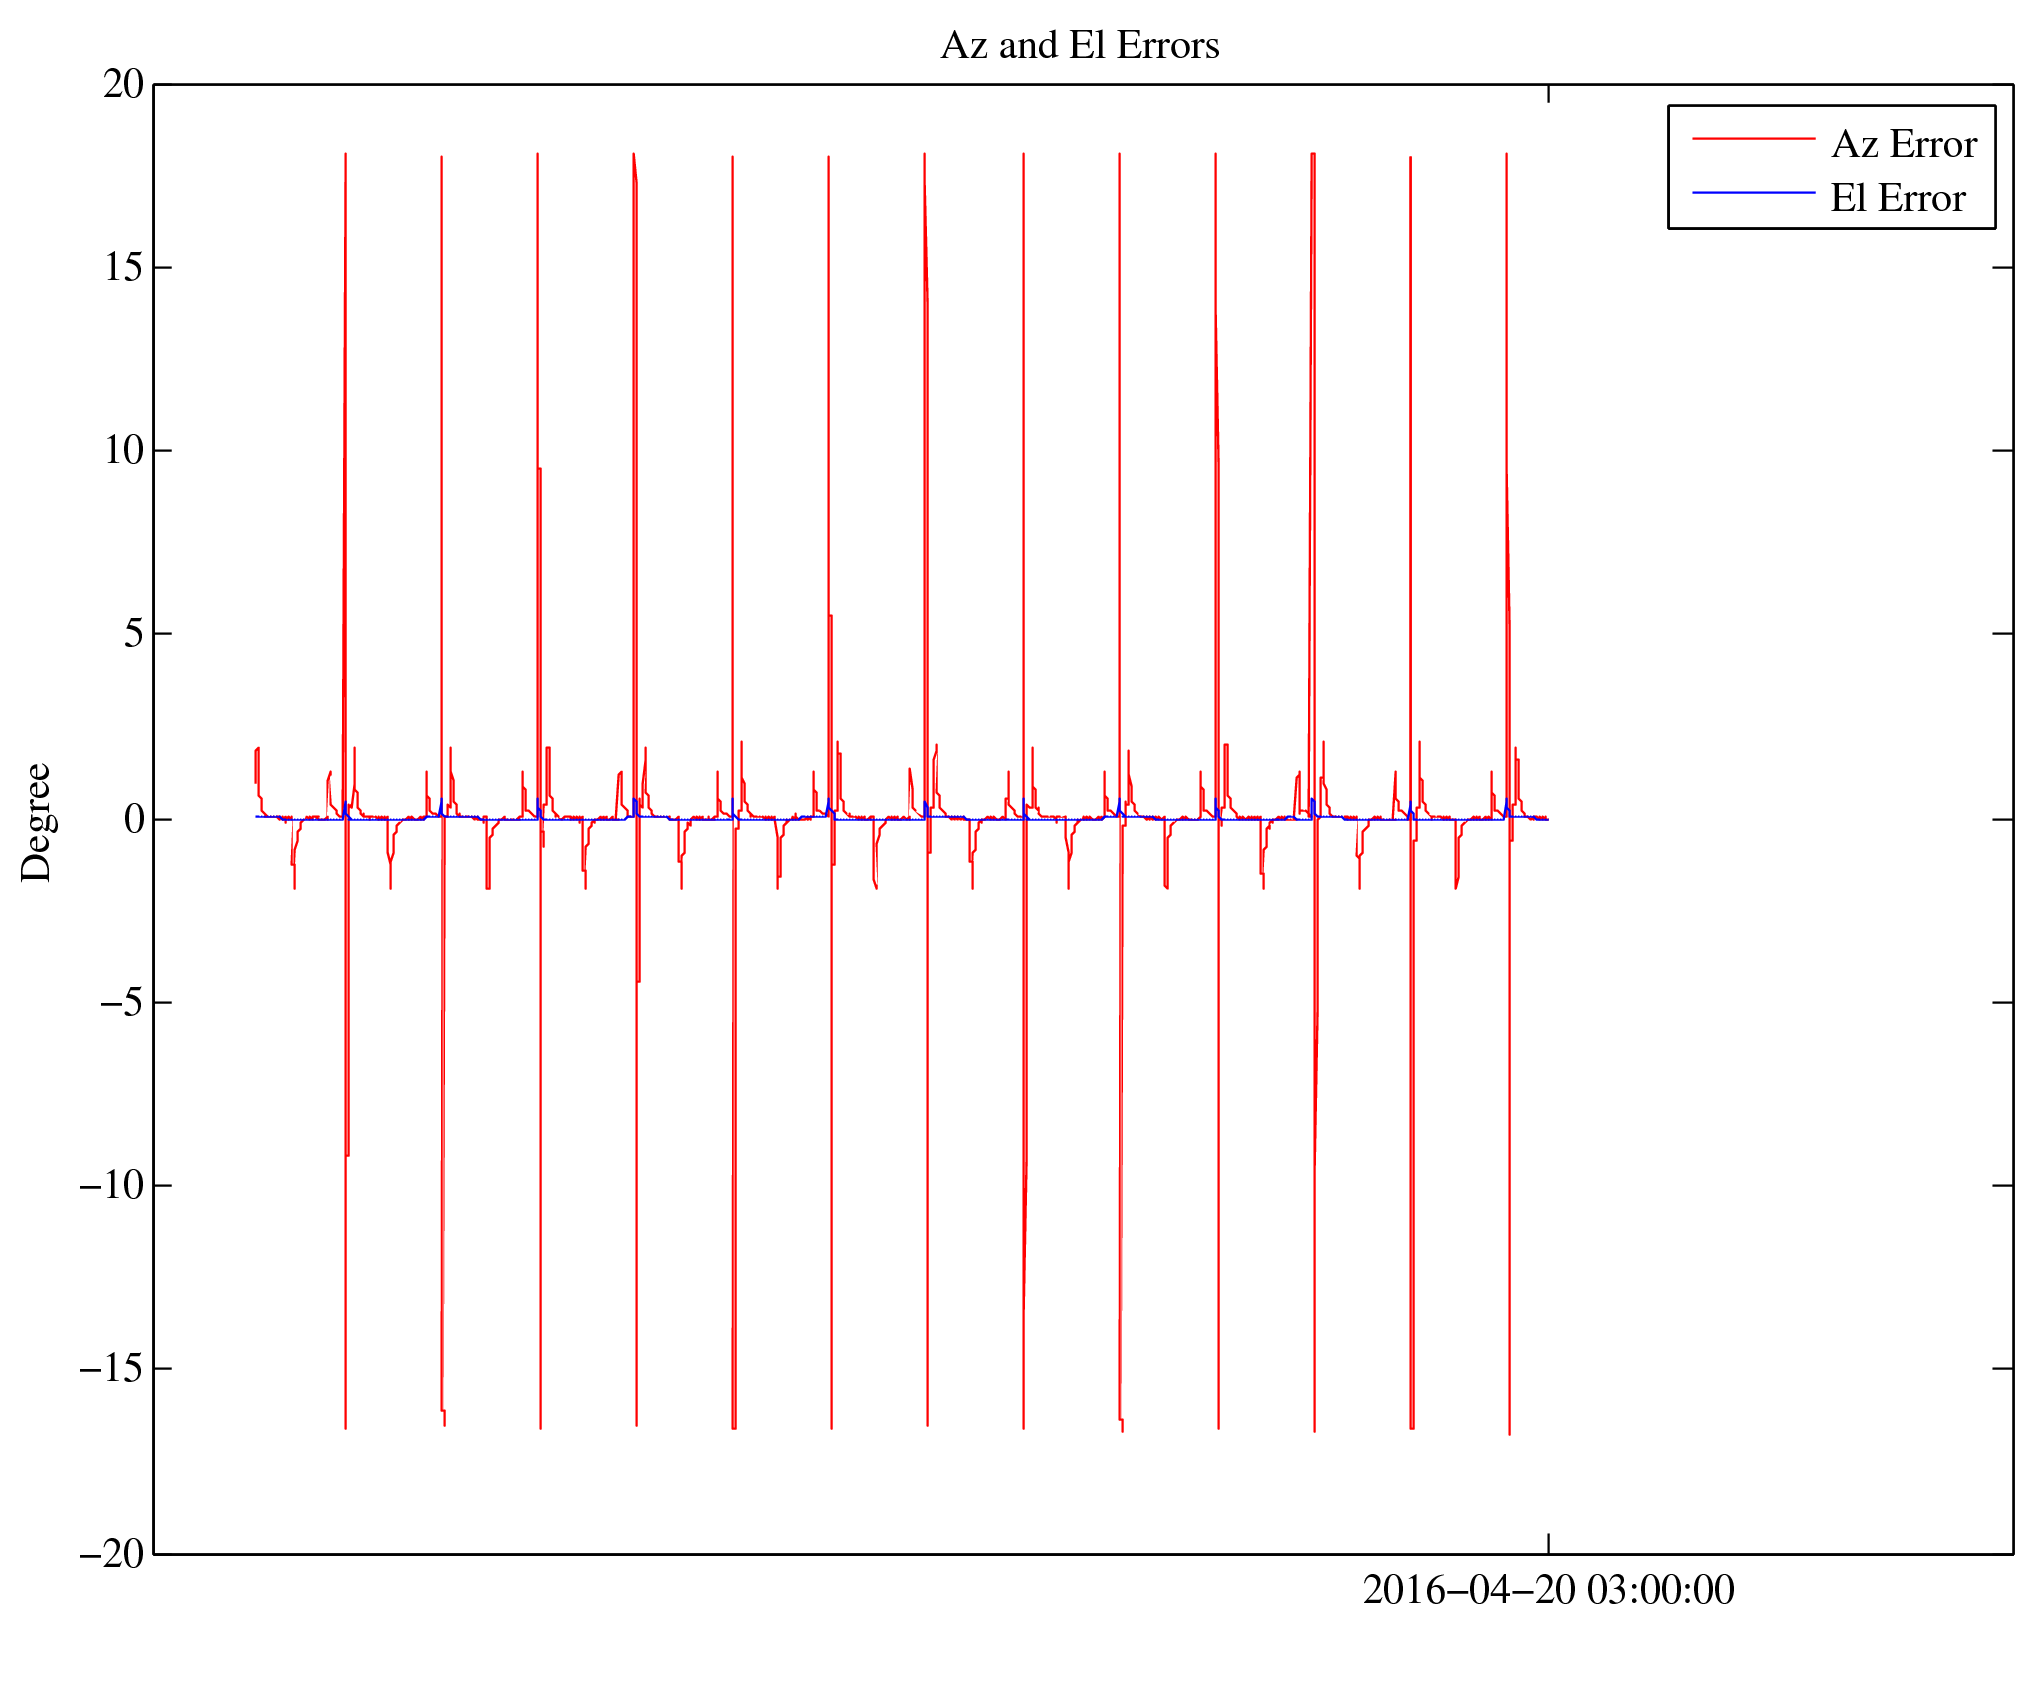Select the 'El Error' legend label
The height and width of the screenshot is (1683, 2042).
[1897, 199]
